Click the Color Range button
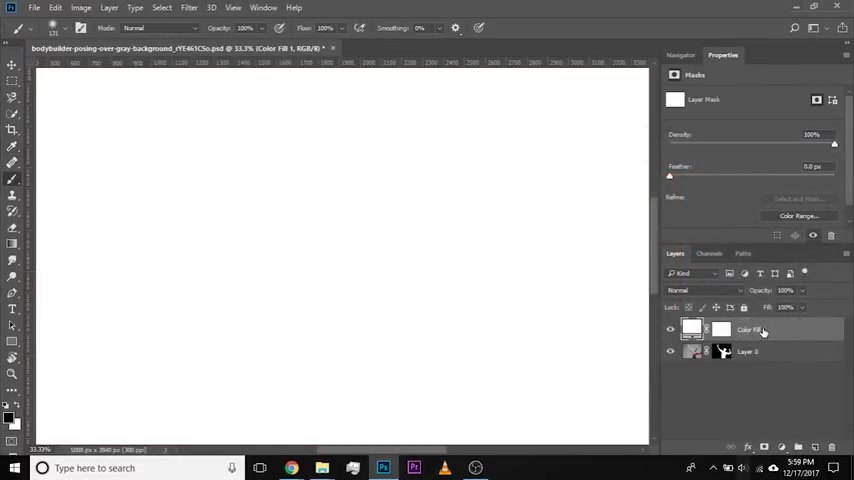Viewport: 854px width, 480px height. click(799, 216)
